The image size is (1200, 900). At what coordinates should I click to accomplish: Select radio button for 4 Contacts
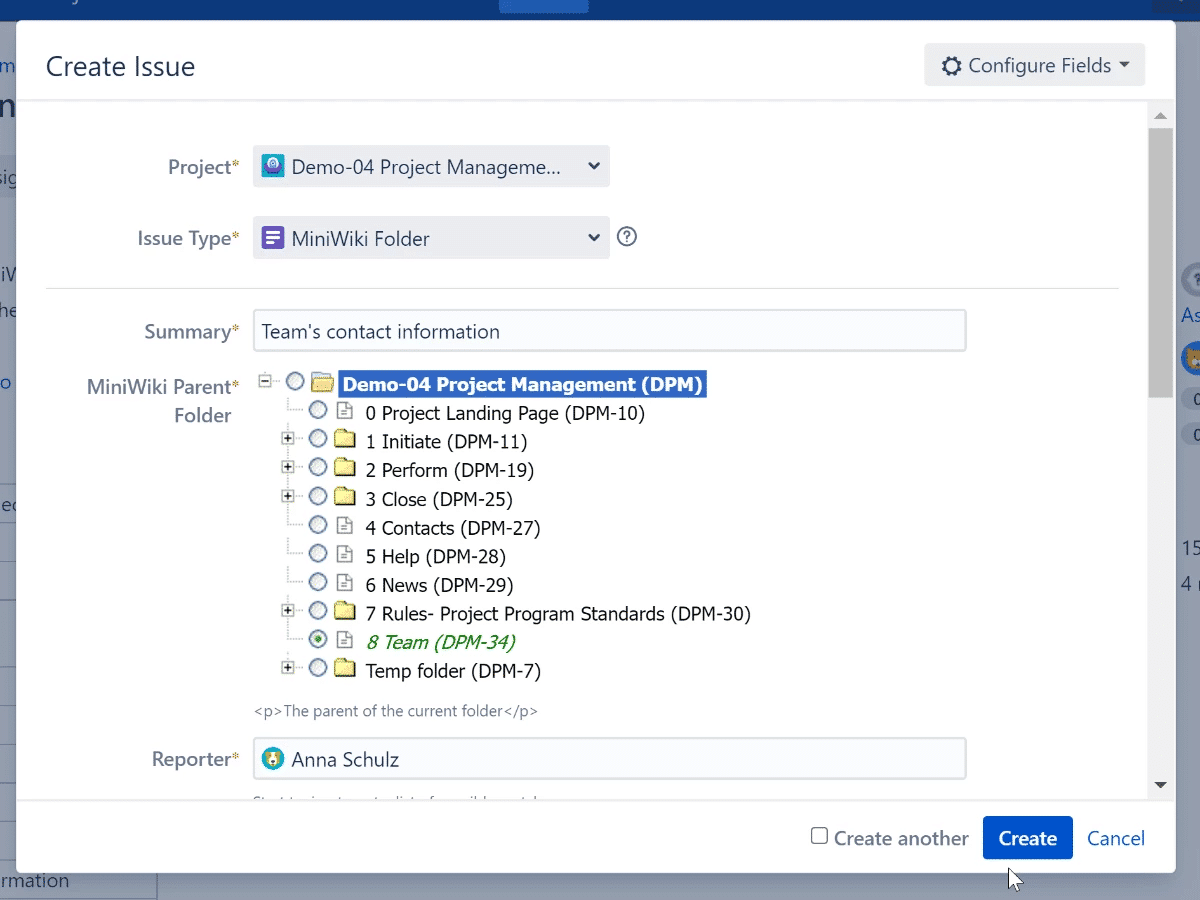coord(318,524)
